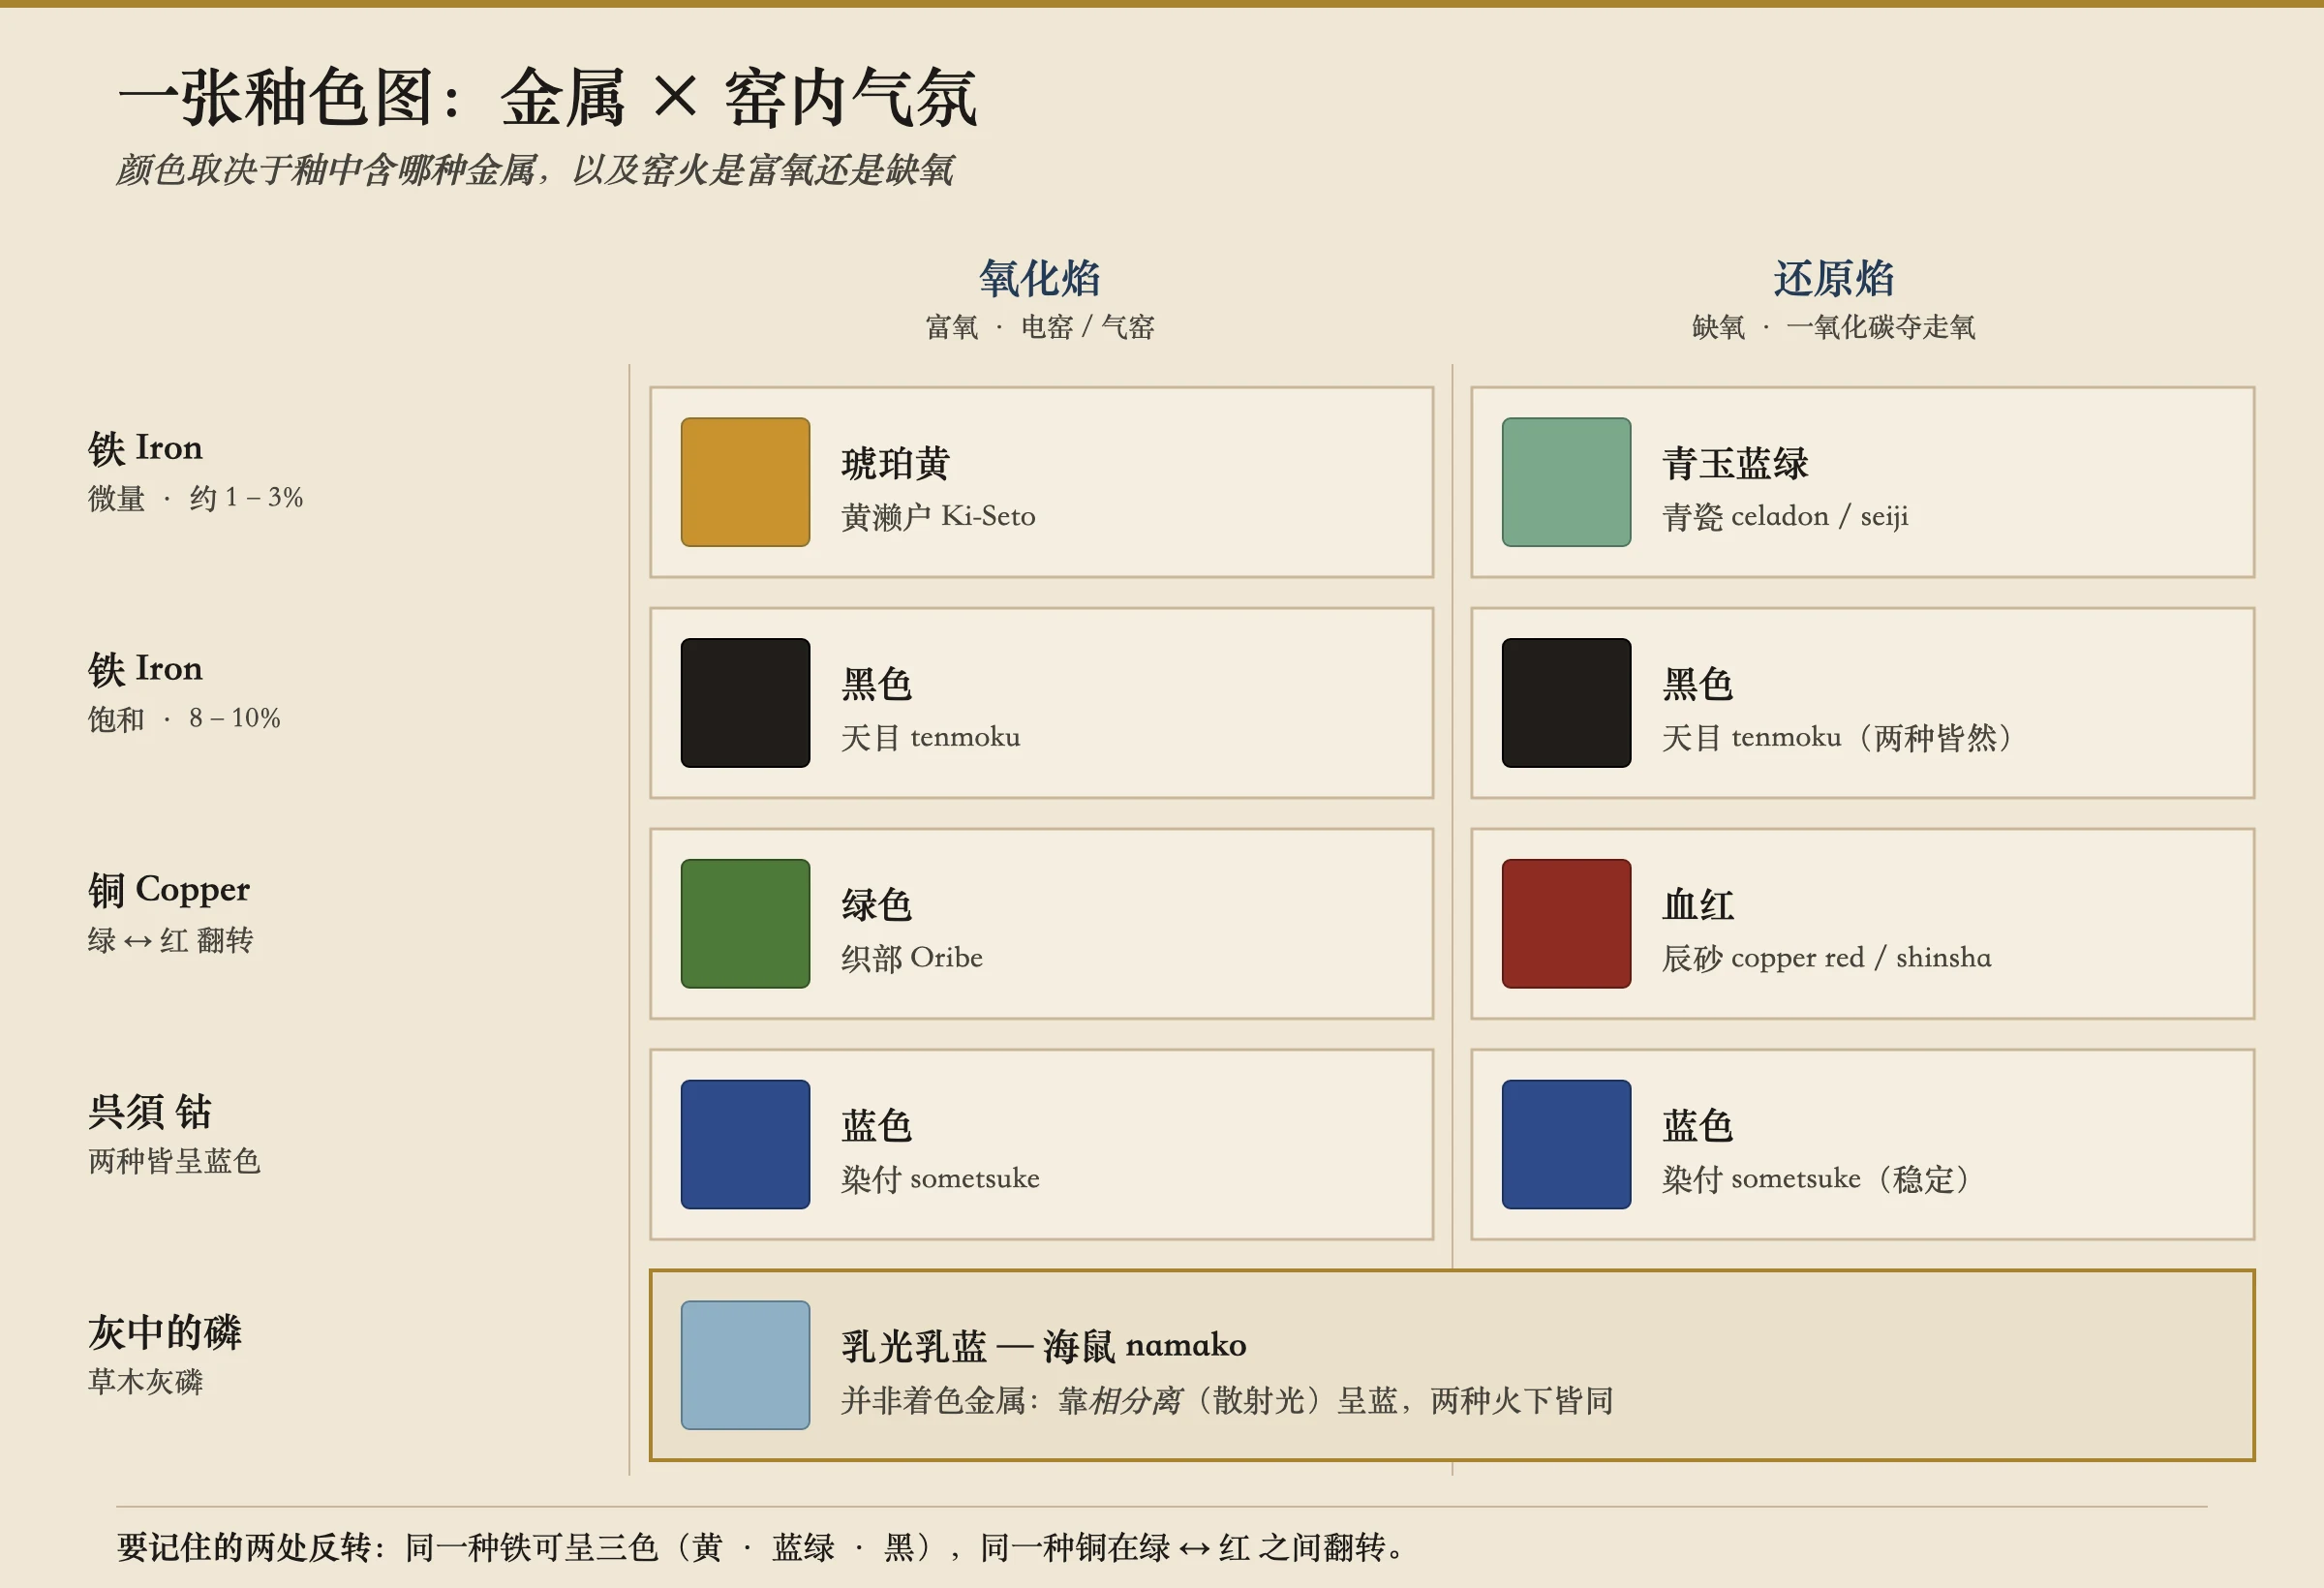
Task: Click the title 乳光乳蓝 — 海鼠 namako
Action: 1044,1346
